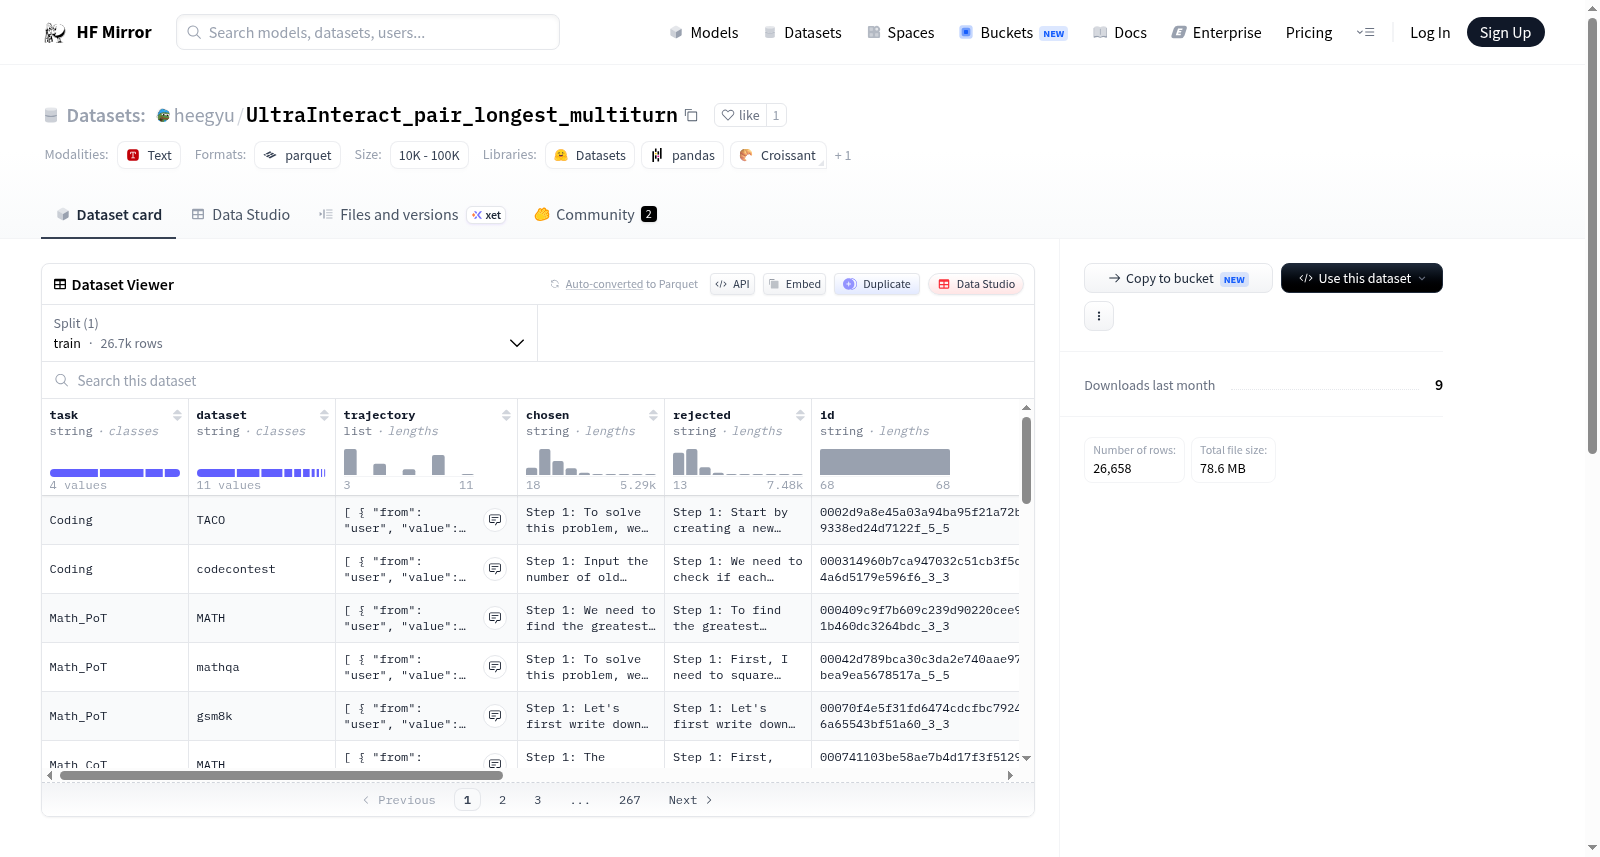This screenshot has height=857, width=1600.
Task: Open chat view icon in codecontest row
Action: point(495,569)
